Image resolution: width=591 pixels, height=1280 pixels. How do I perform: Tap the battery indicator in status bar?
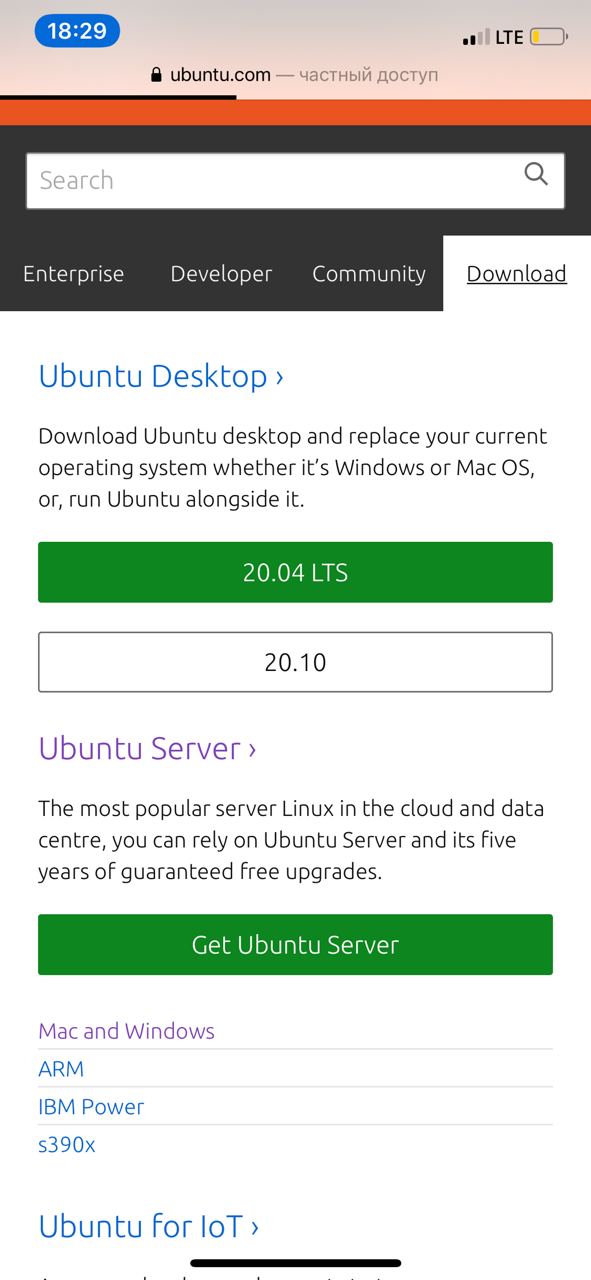548,37
